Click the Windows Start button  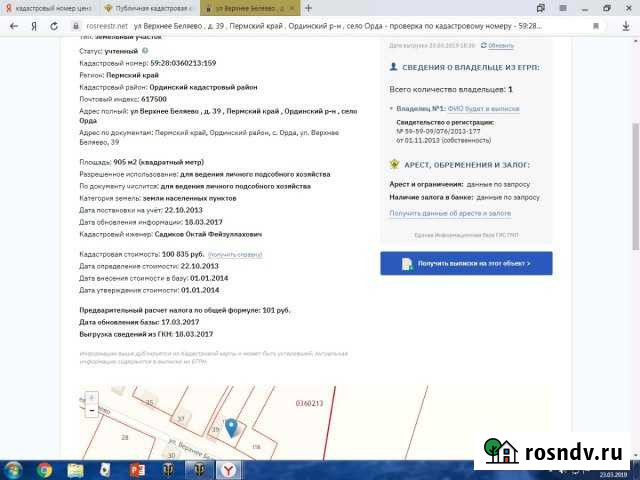13,470
